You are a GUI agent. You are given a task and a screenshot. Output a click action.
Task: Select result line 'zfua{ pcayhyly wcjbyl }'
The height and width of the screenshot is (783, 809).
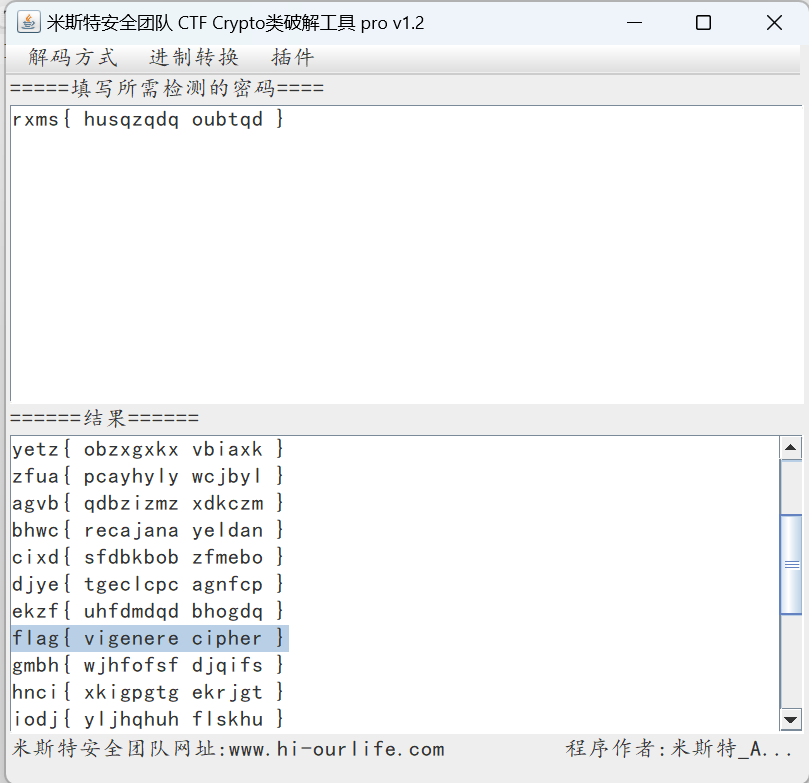[148, 476]
